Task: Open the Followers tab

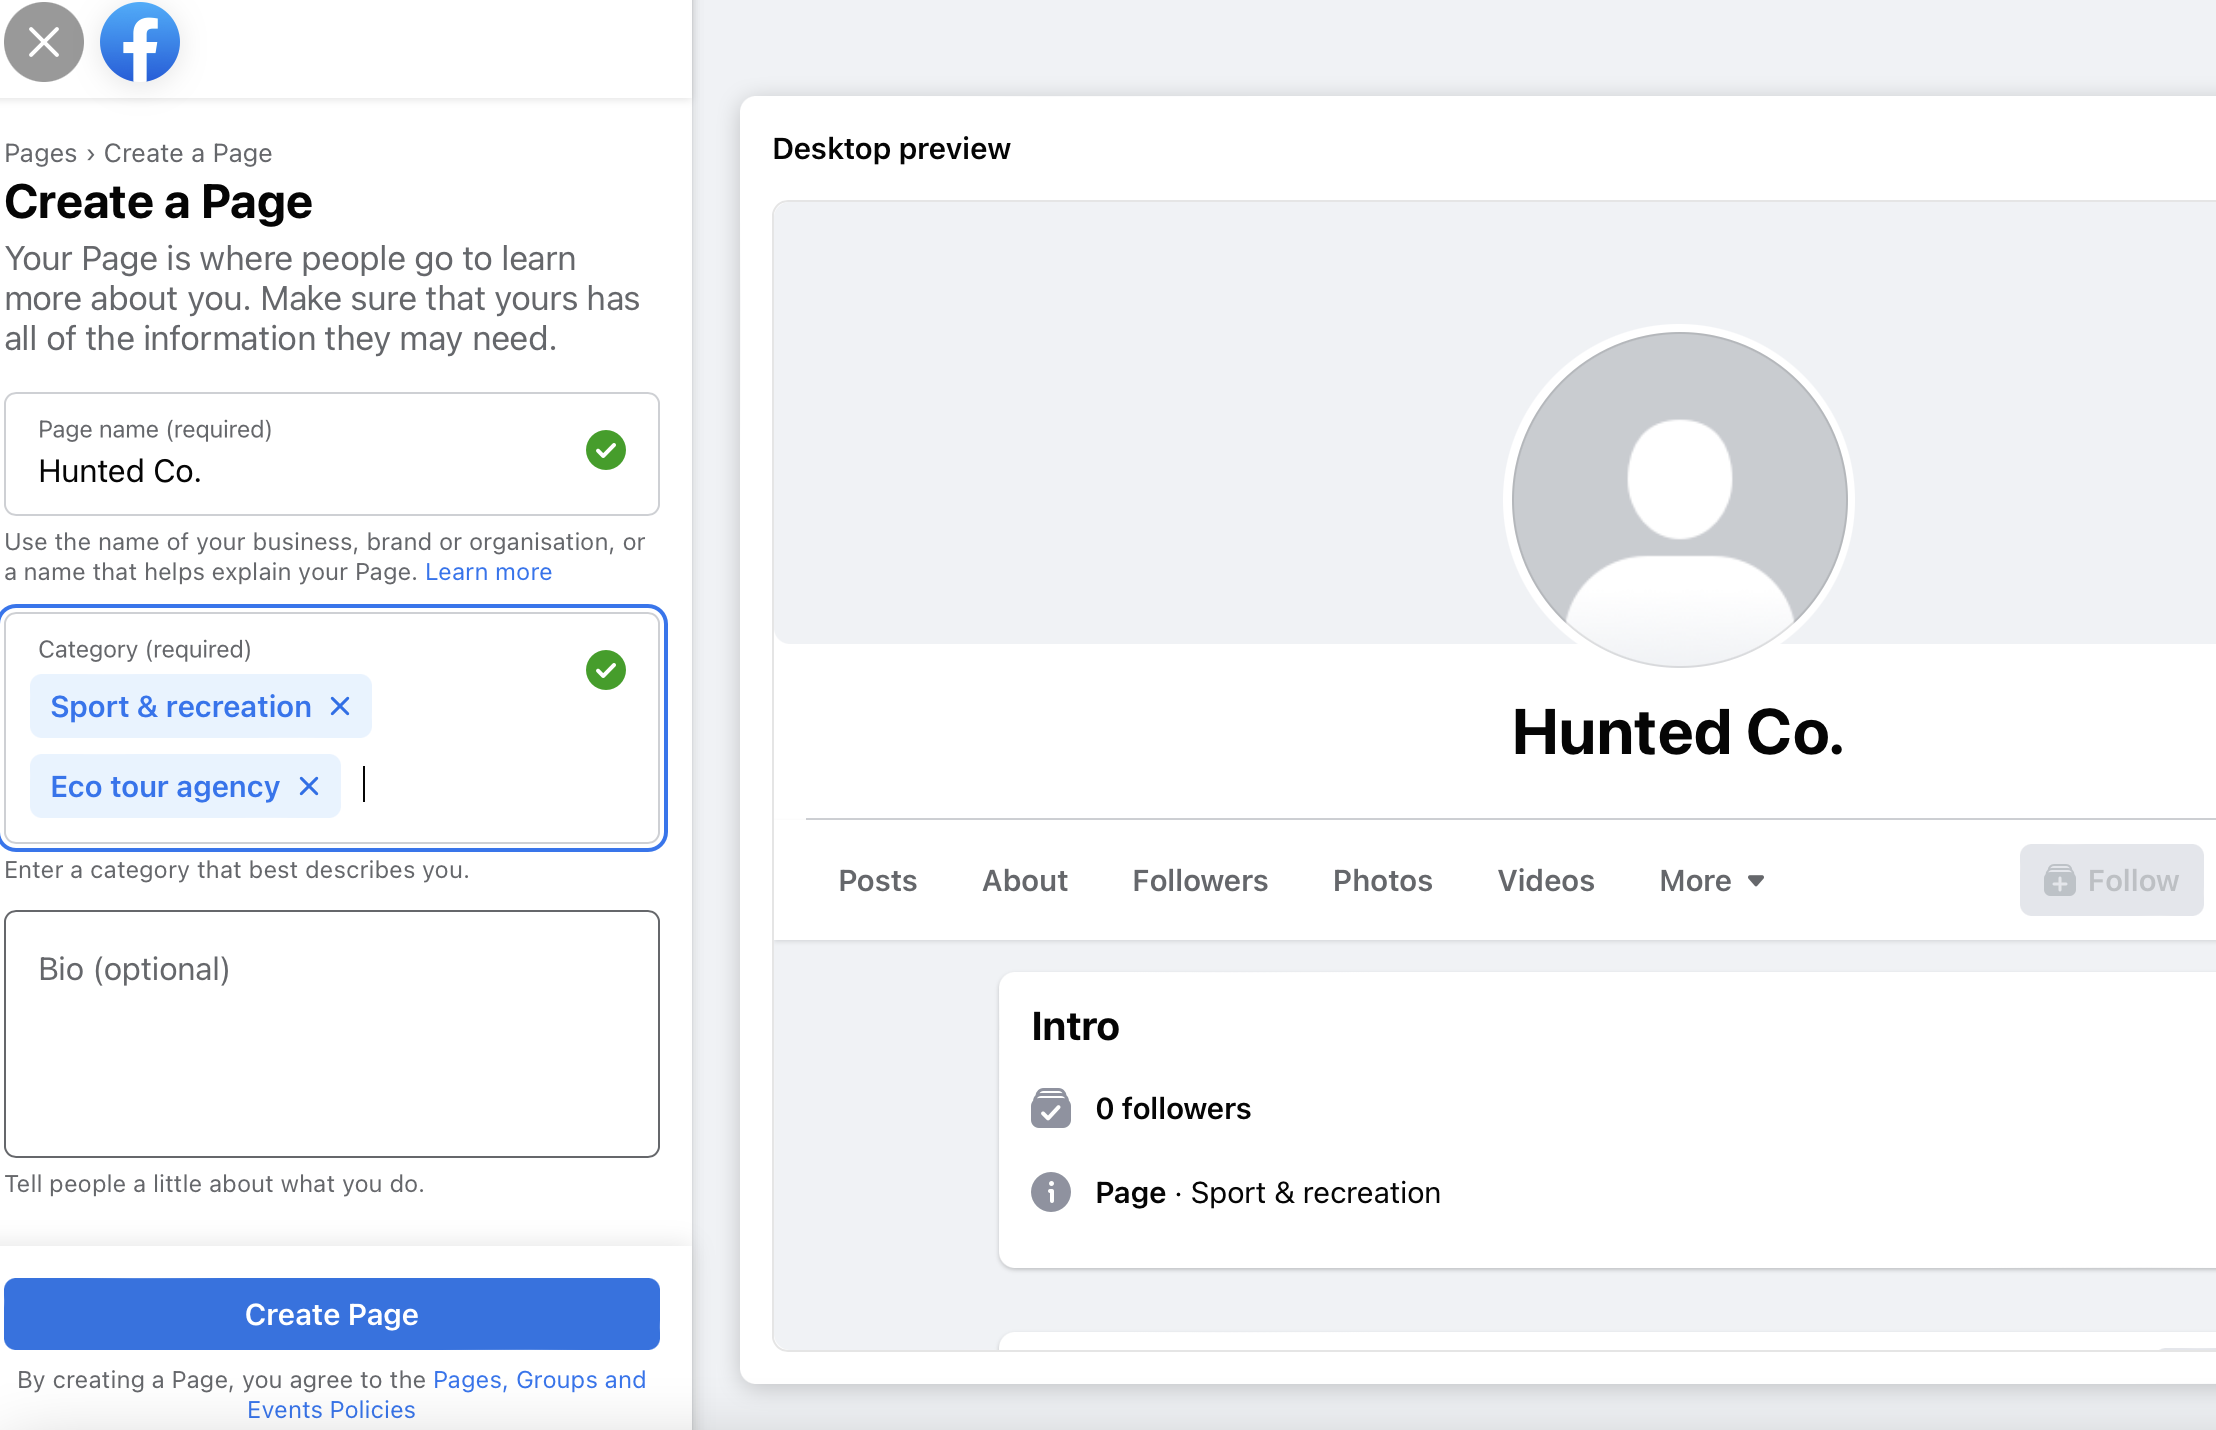Action: pyautogui.click(x=1200, y=880)
